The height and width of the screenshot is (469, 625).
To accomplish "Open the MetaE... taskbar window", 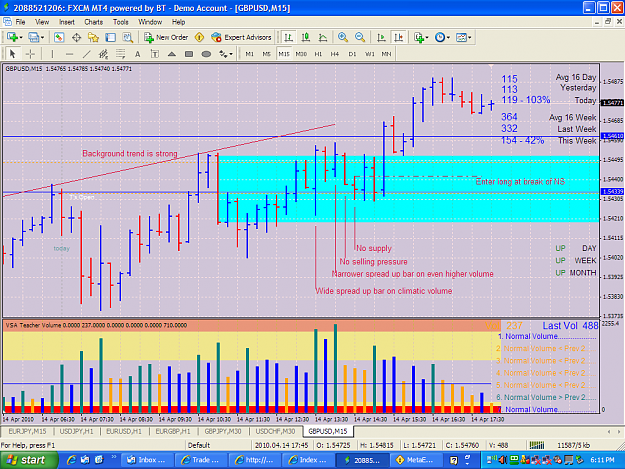I will tap(416, 460).
